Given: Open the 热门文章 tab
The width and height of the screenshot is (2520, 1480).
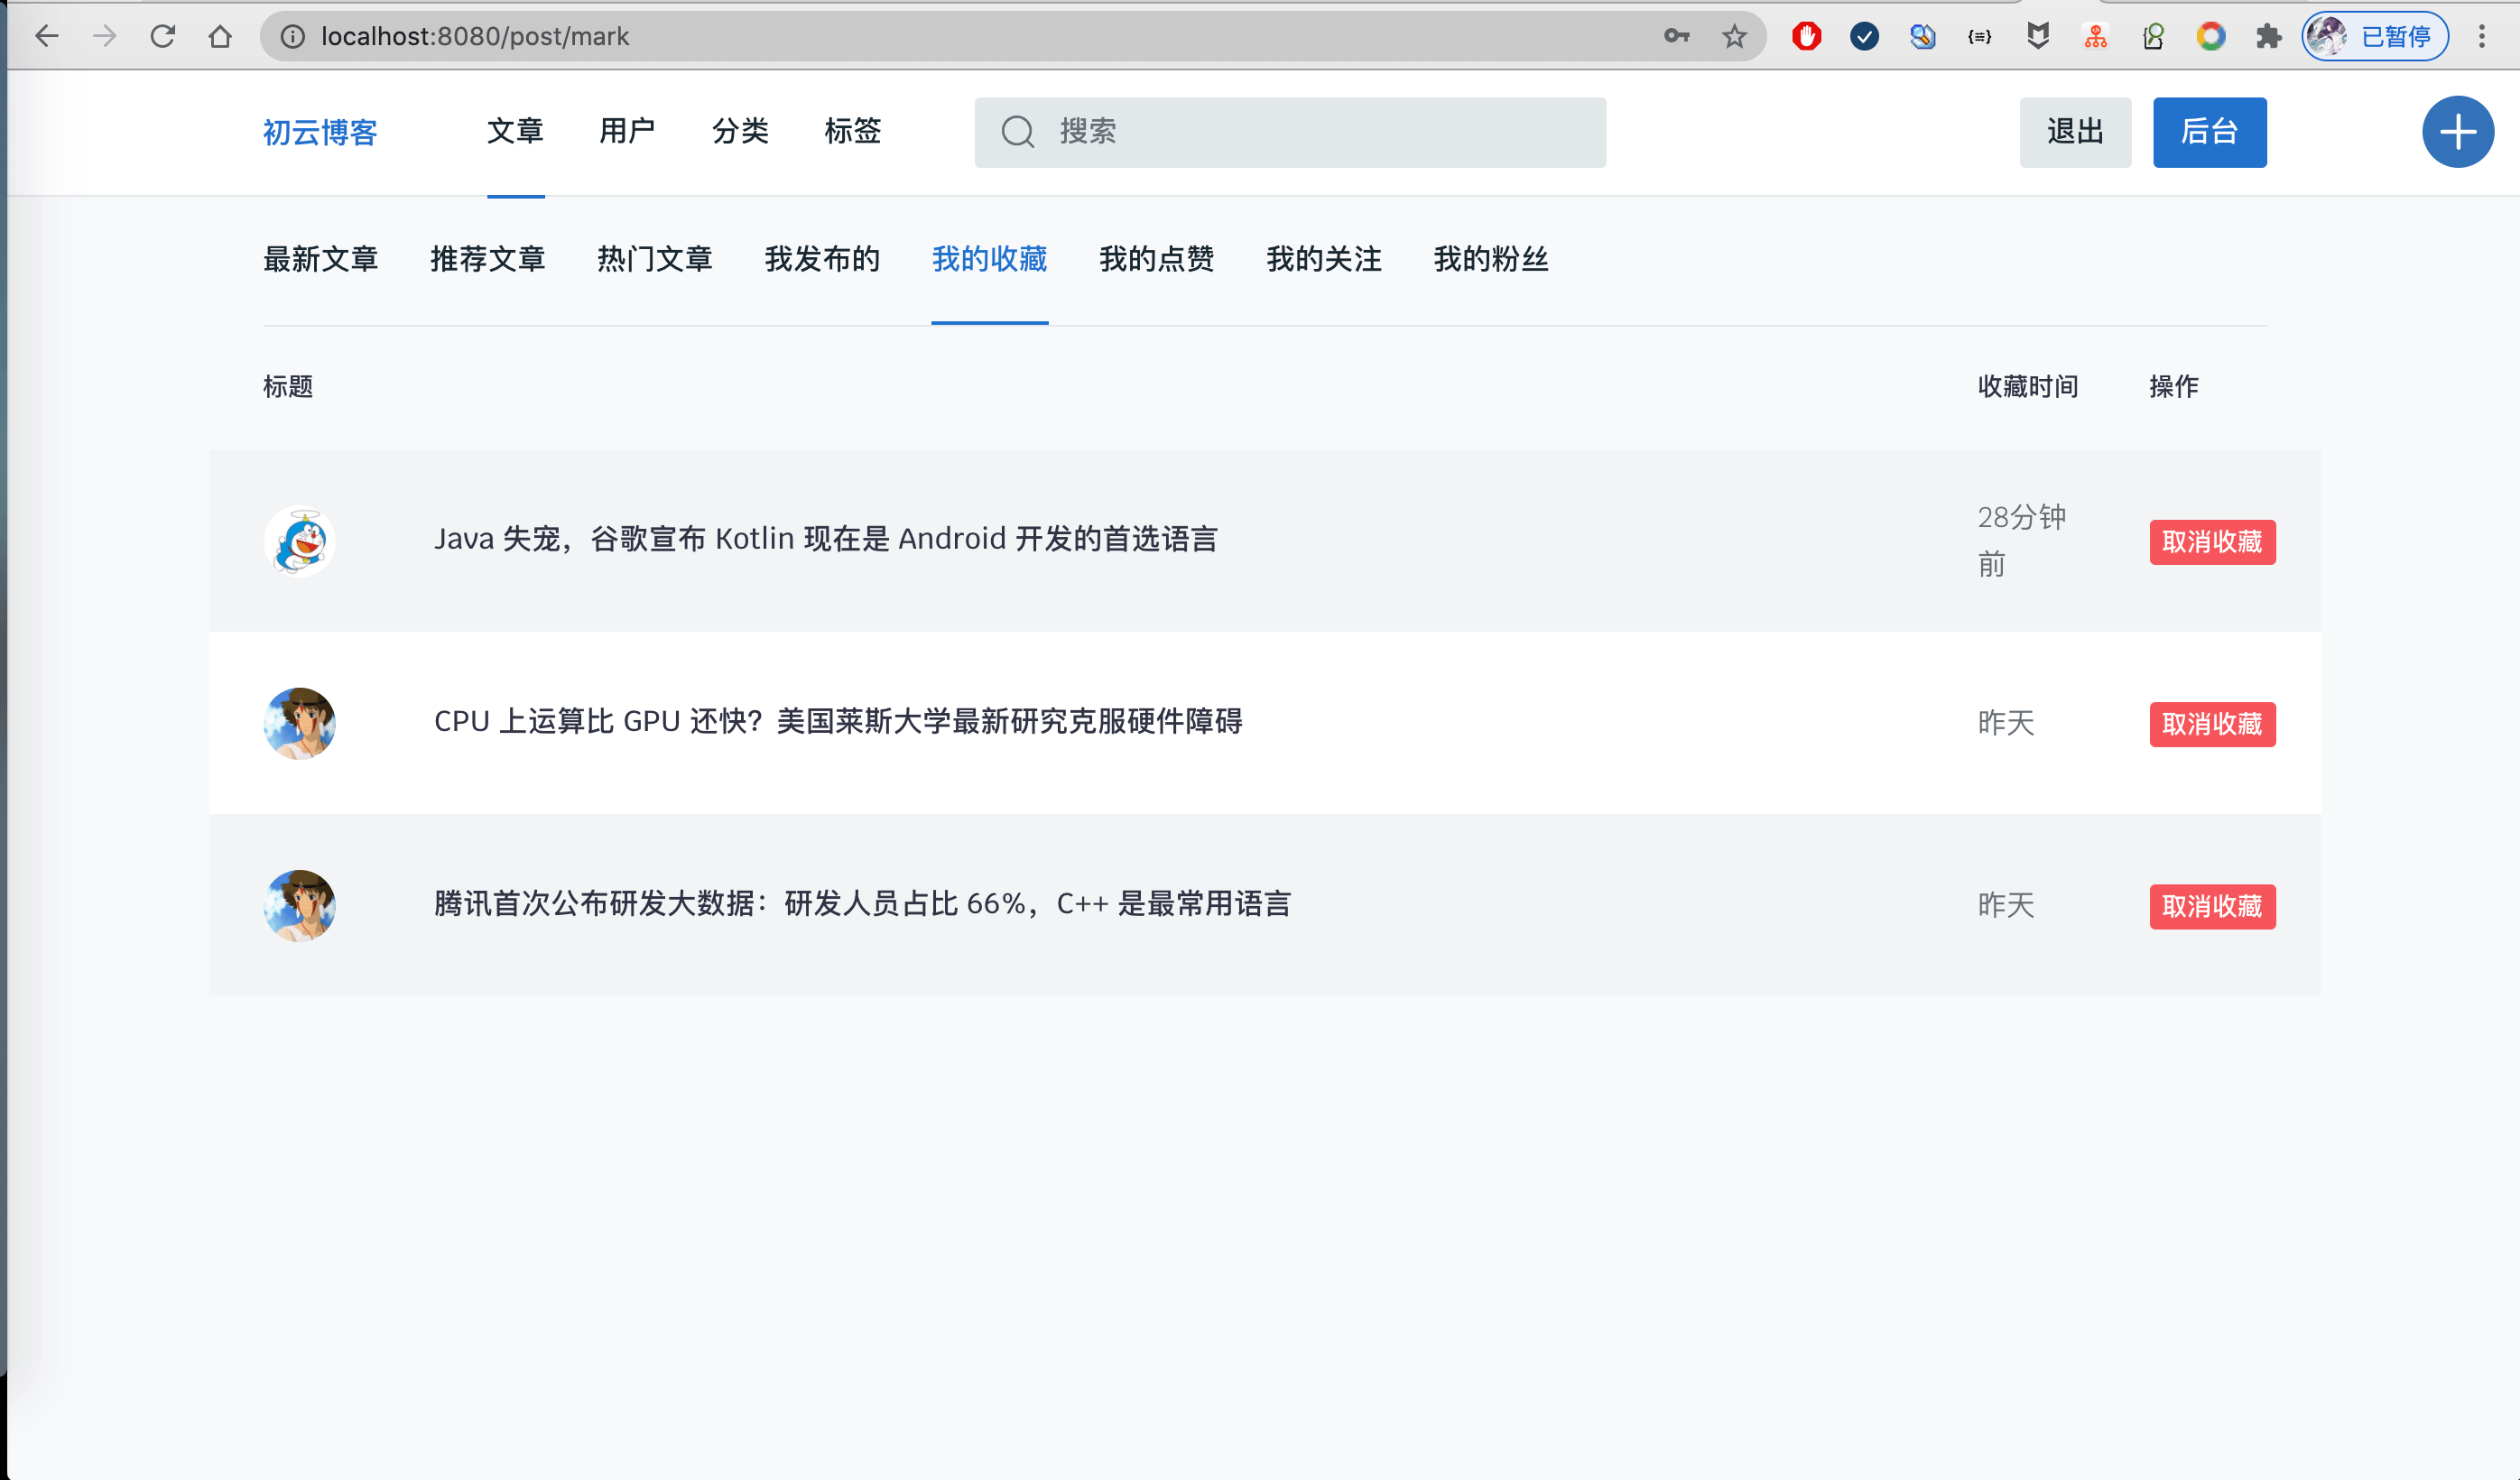Looking at the screenshot, I should coord(654,259).
